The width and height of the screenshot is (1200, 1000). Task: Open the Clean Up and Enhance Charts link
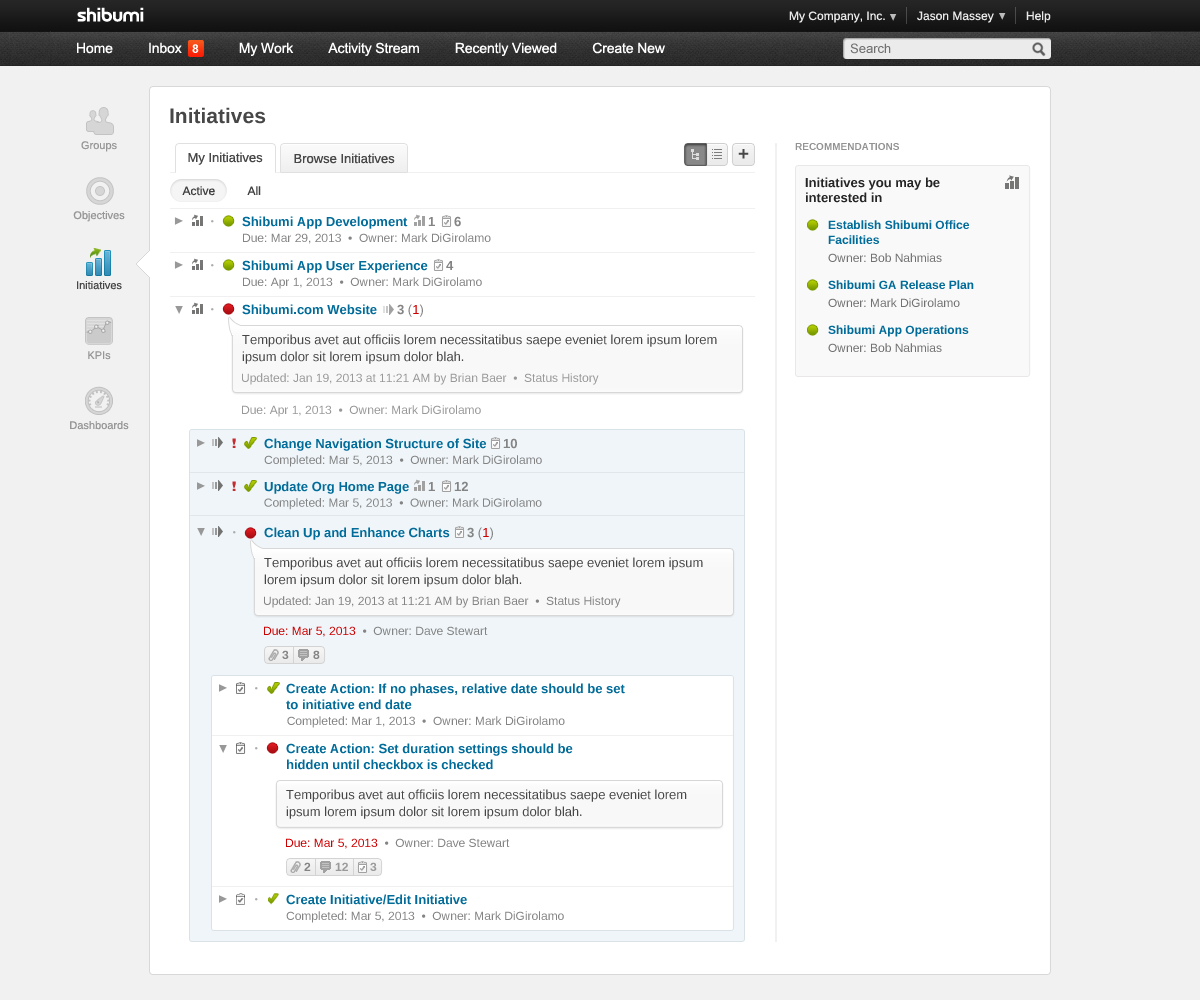[357, 533]
